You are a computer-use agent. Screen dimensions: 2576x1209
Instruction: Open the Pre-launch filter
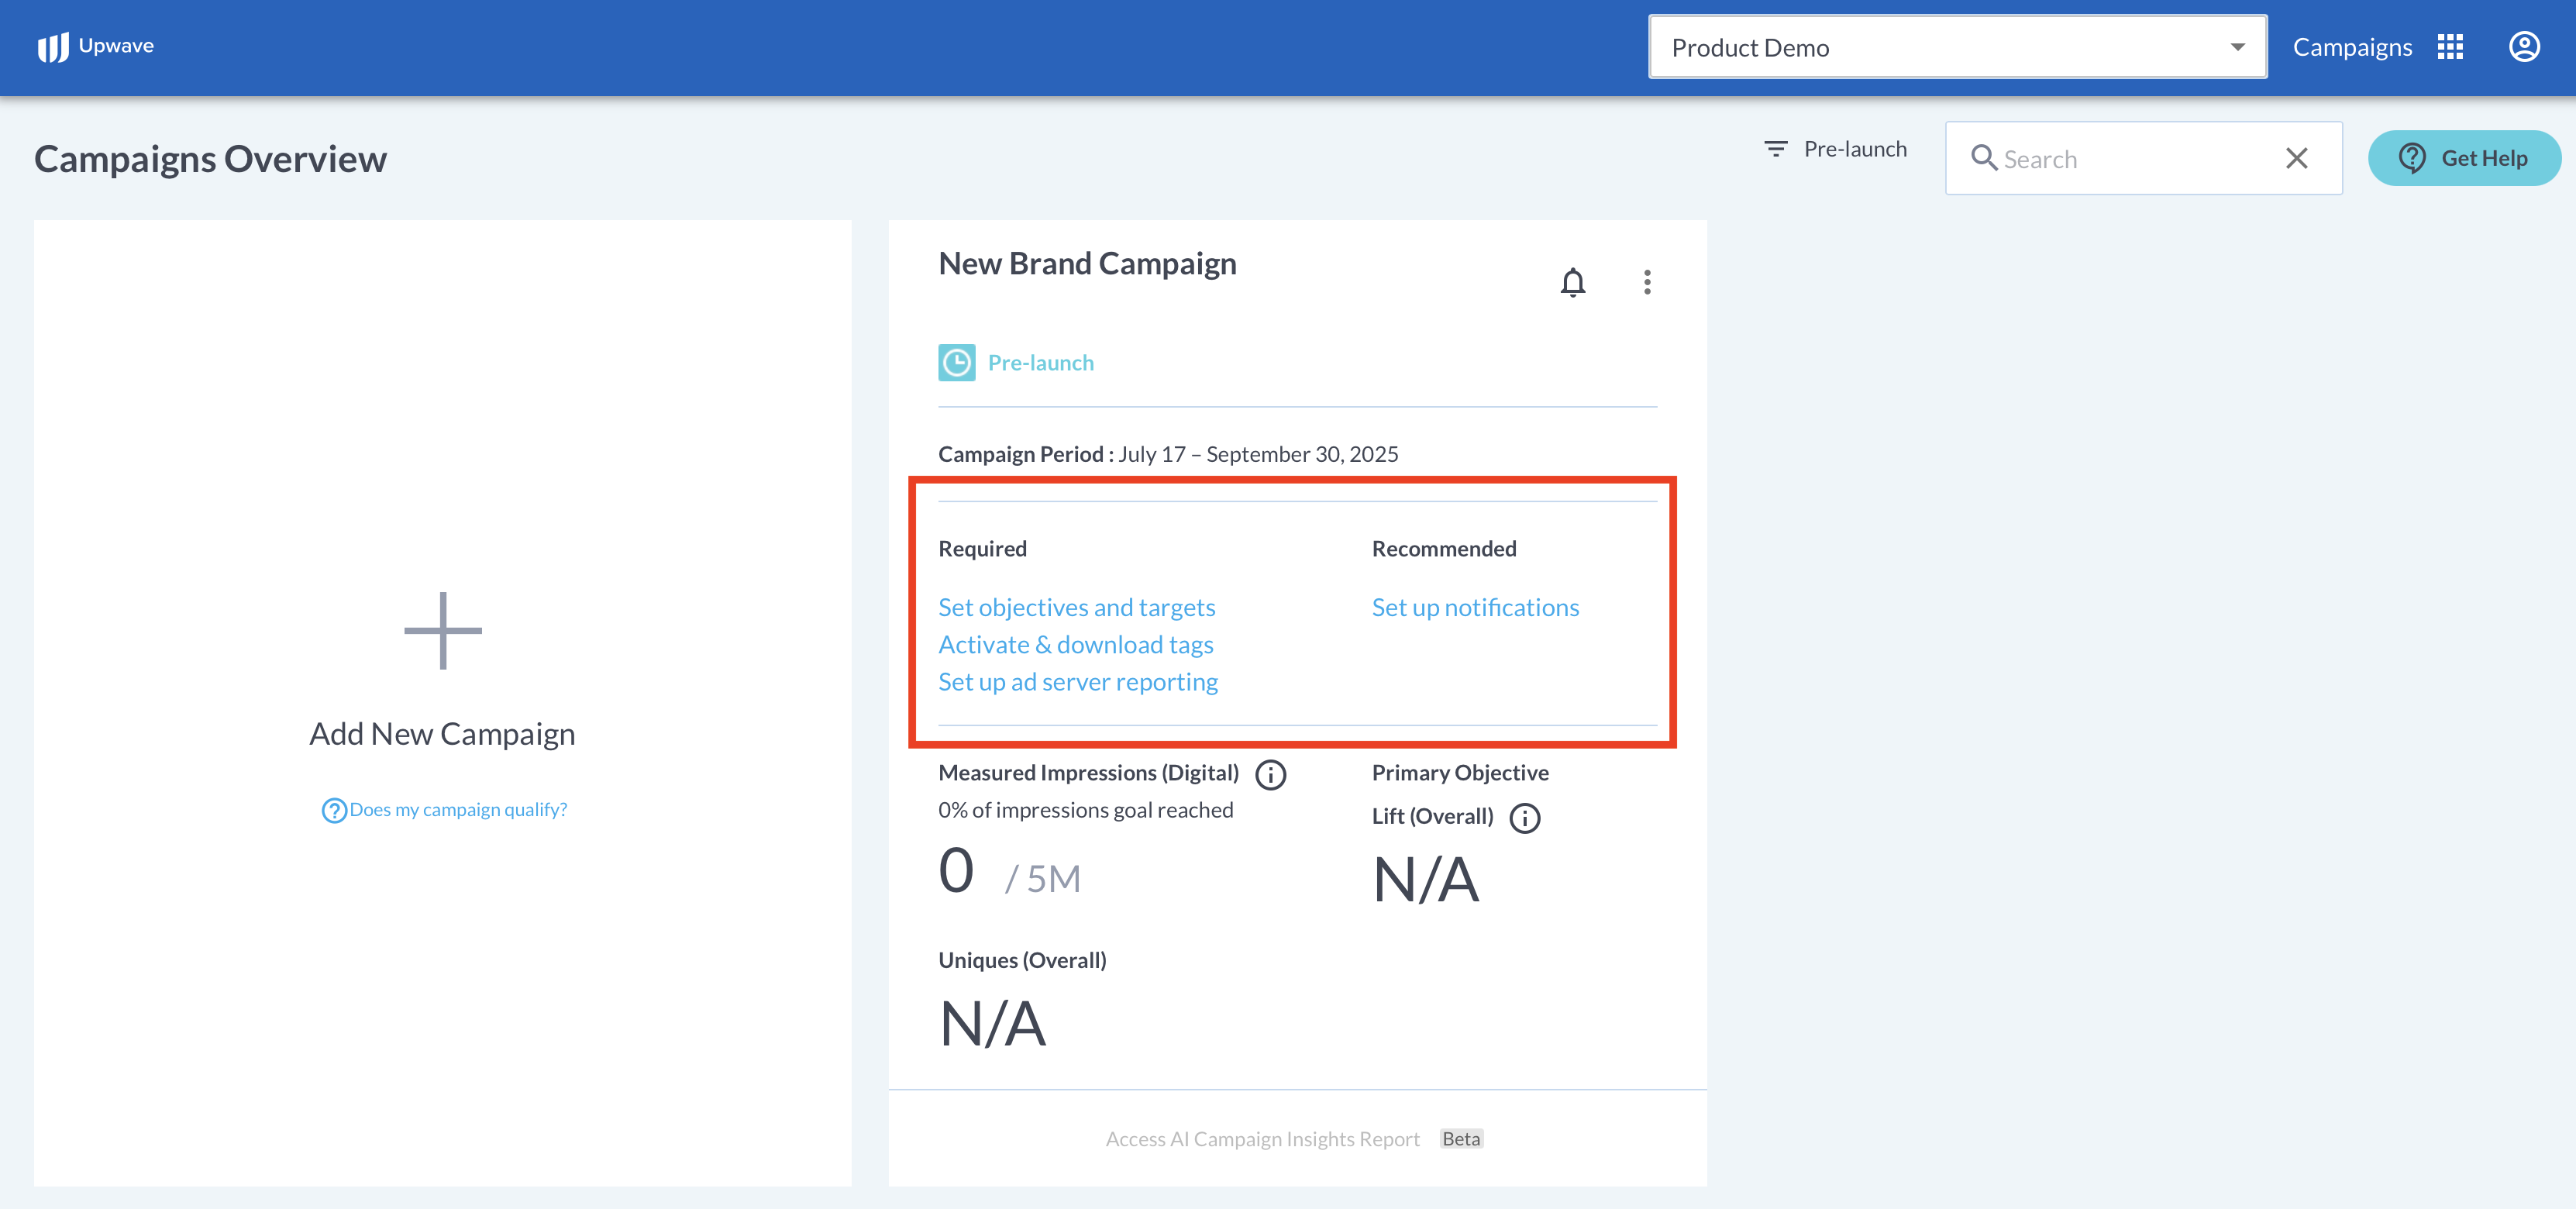click(x=1835, y=149)
